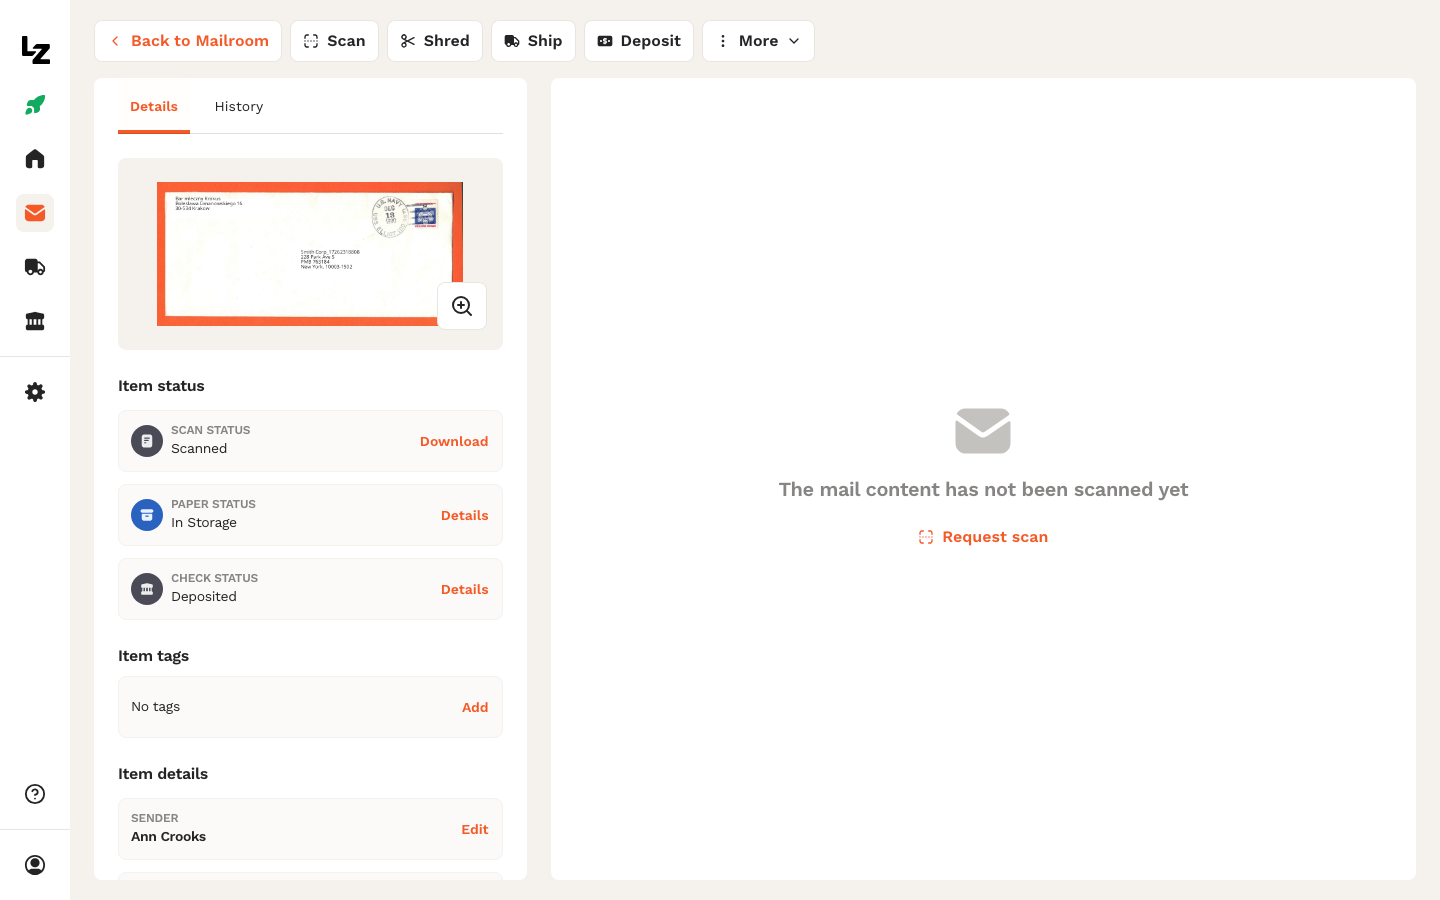Screen dimensions: 1440x900
Task: Click Request scan link
Action: [983, 537]
